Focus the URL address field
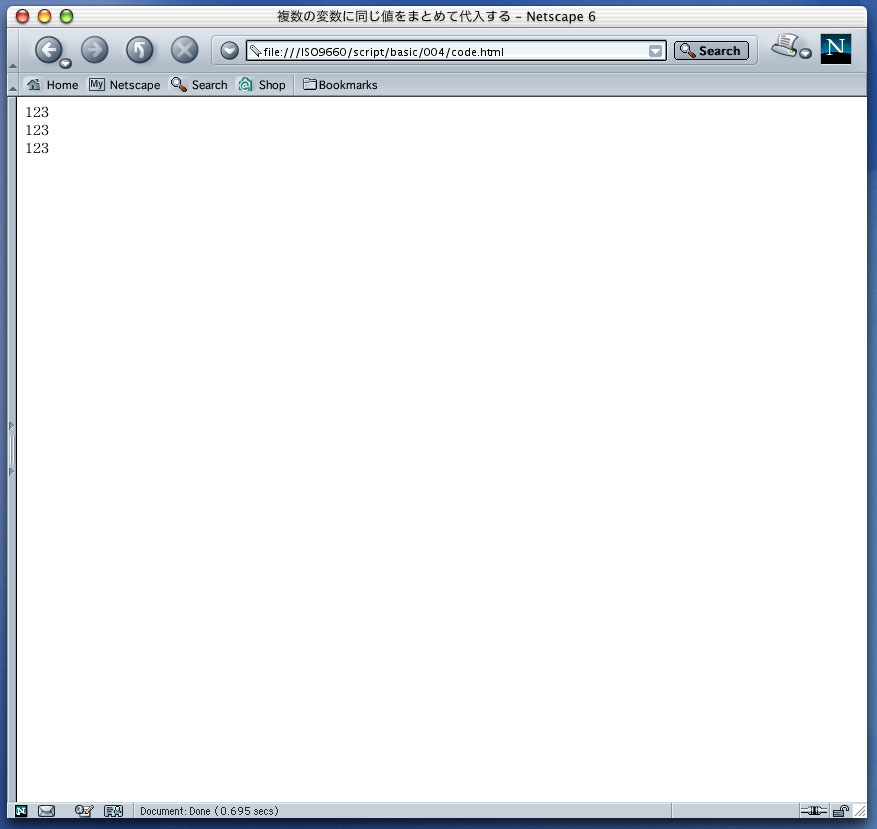 (454, 51)
